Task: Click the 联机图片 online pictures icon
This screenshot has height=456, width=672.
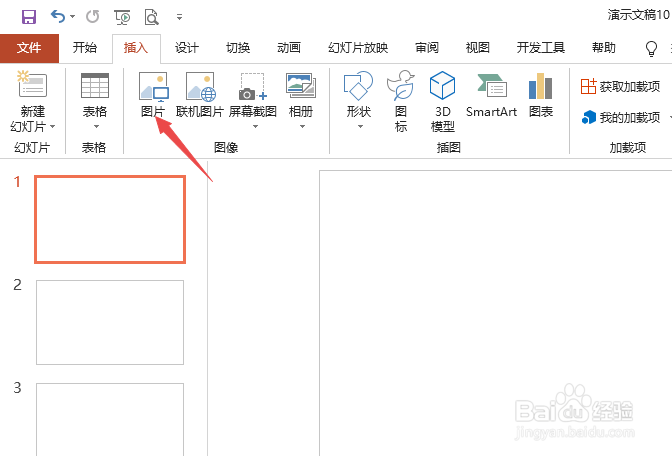Action: tap(200, 86)
